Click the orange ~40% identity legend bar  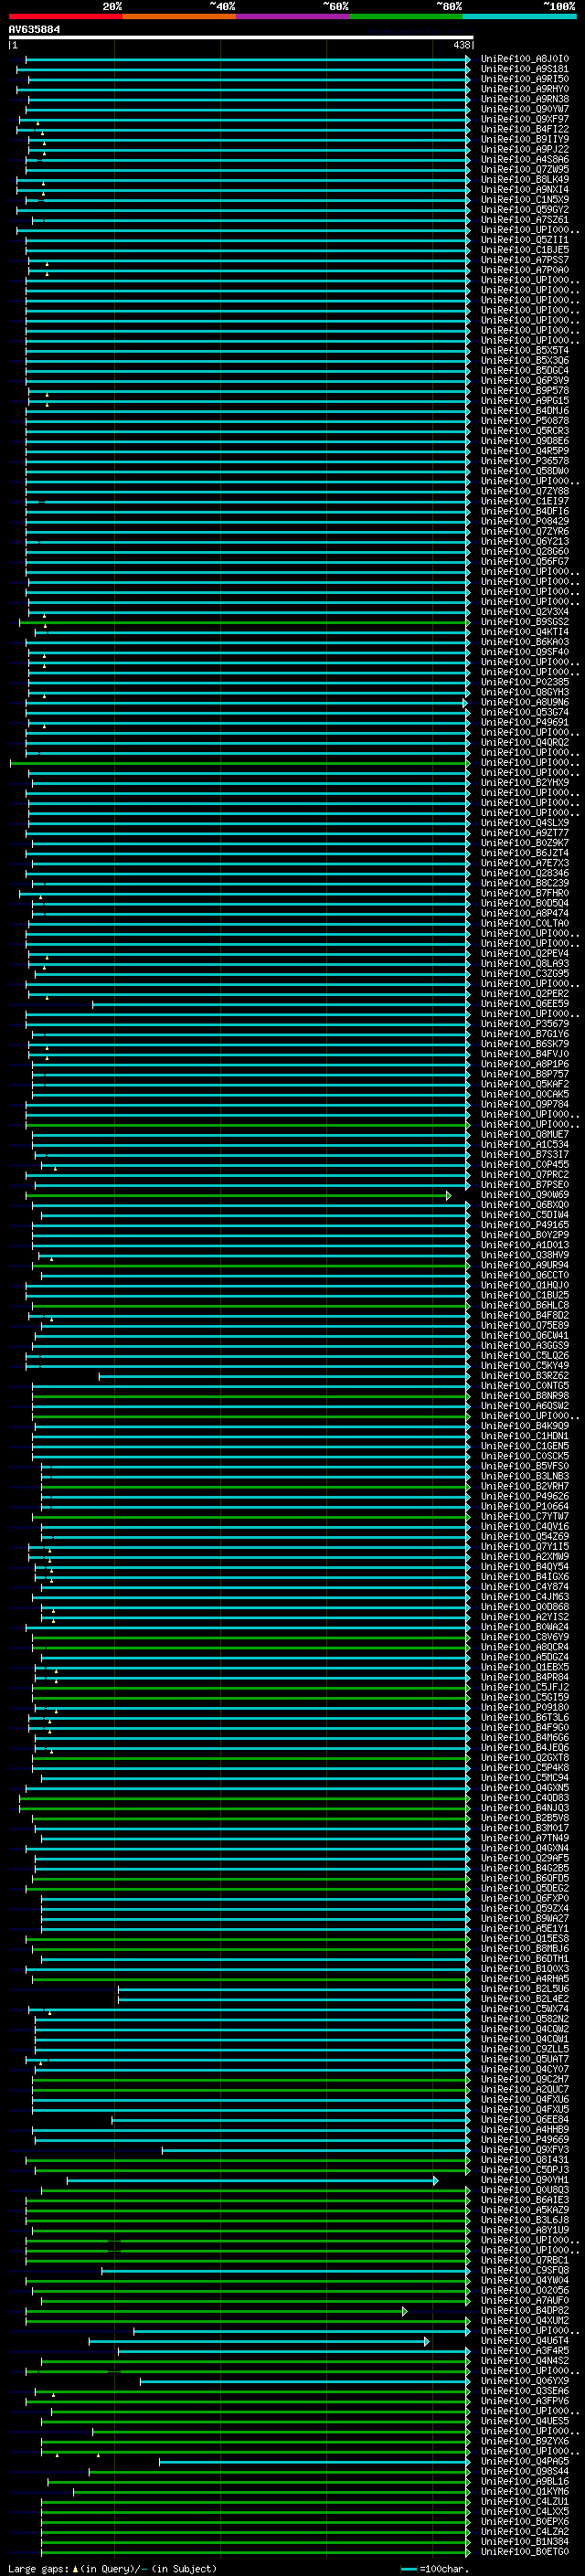[179, 16]
